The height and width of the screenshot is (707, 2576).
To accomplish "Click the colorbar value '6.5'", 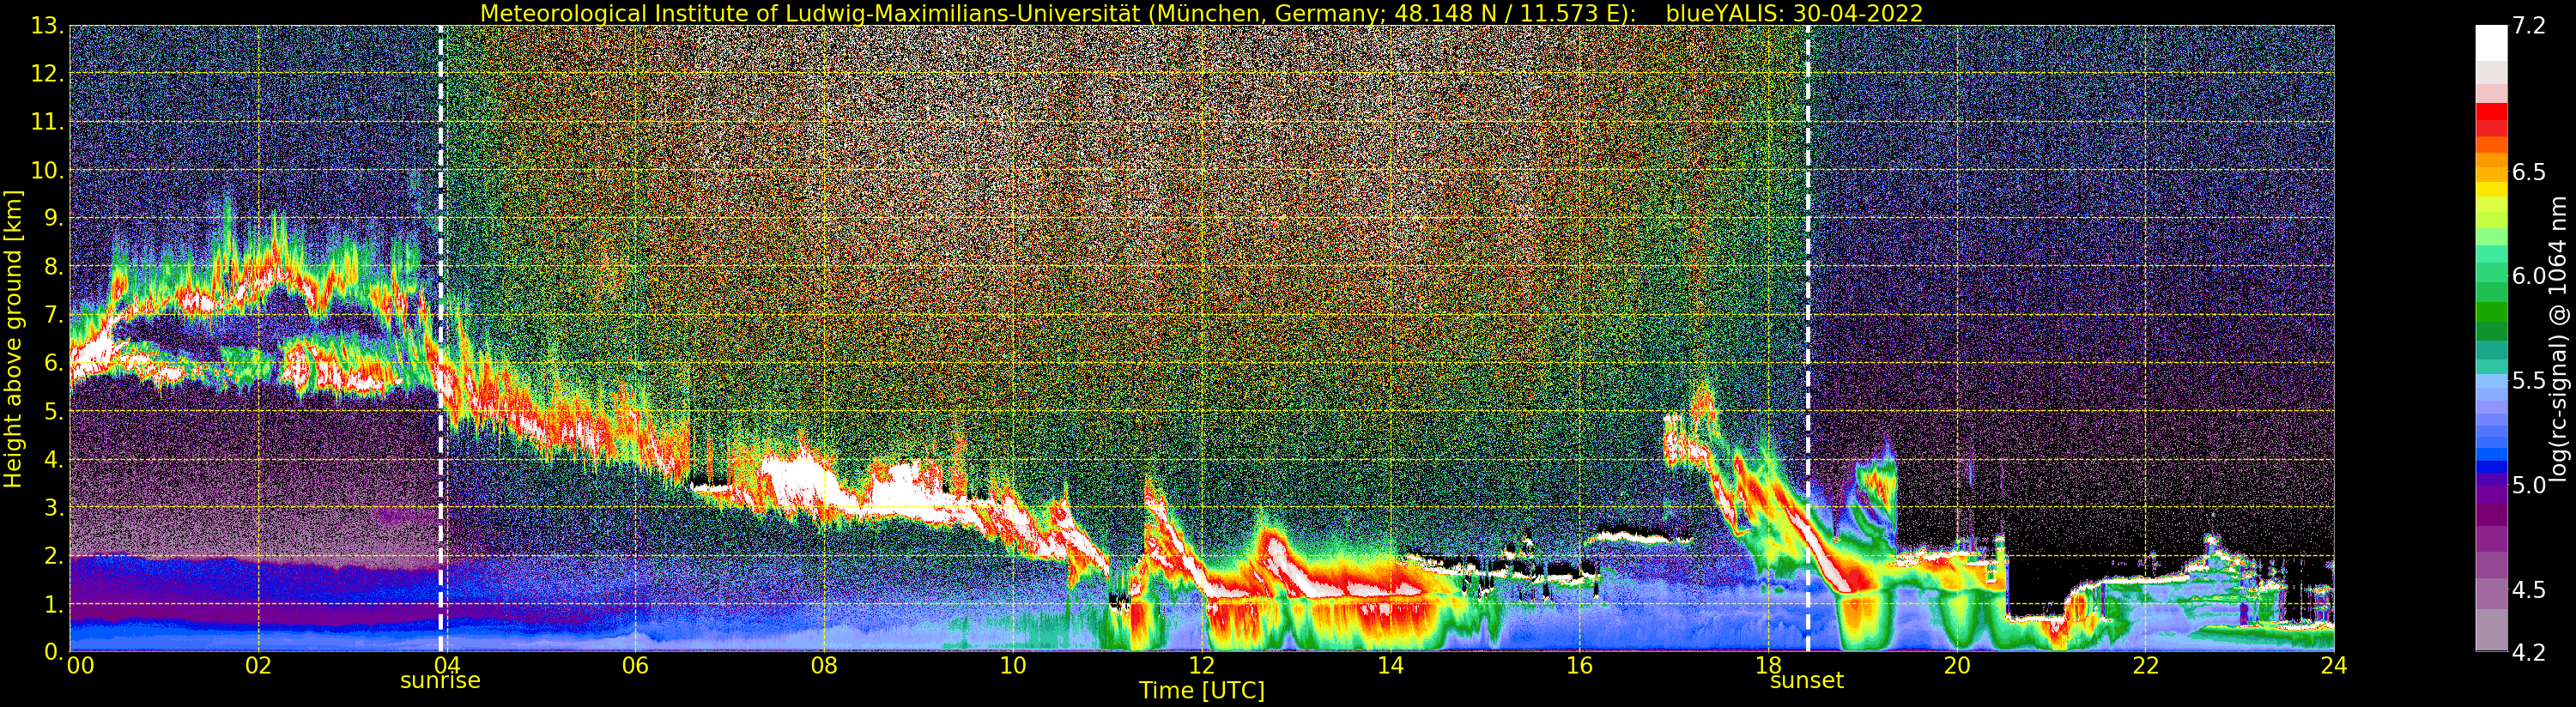I will pyautogui.click(x=2529, y=172).
